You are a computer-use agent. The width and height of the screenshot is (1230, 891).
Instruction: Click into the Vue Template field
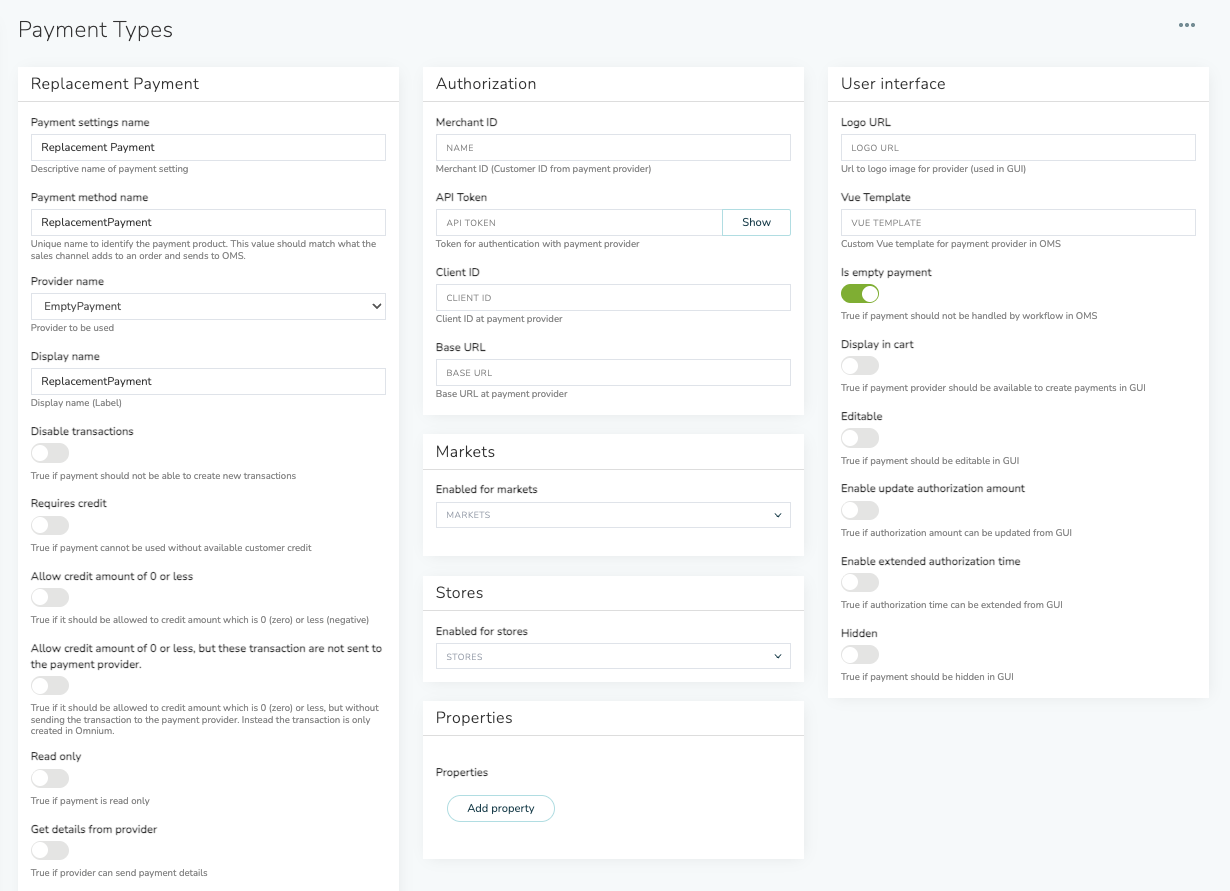pos(1018,223)
